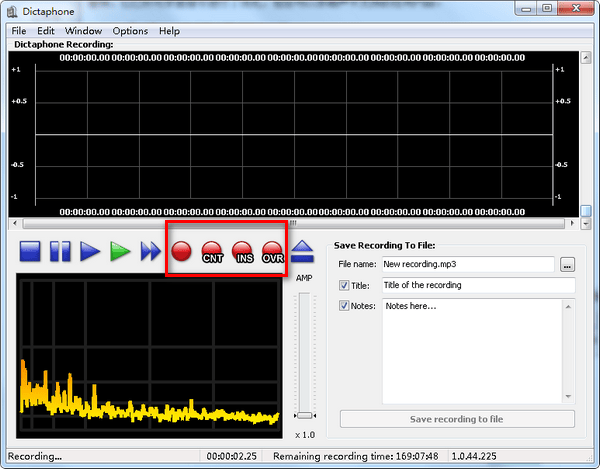
Task: Click the blue Stop button
Action: point(31,251)
